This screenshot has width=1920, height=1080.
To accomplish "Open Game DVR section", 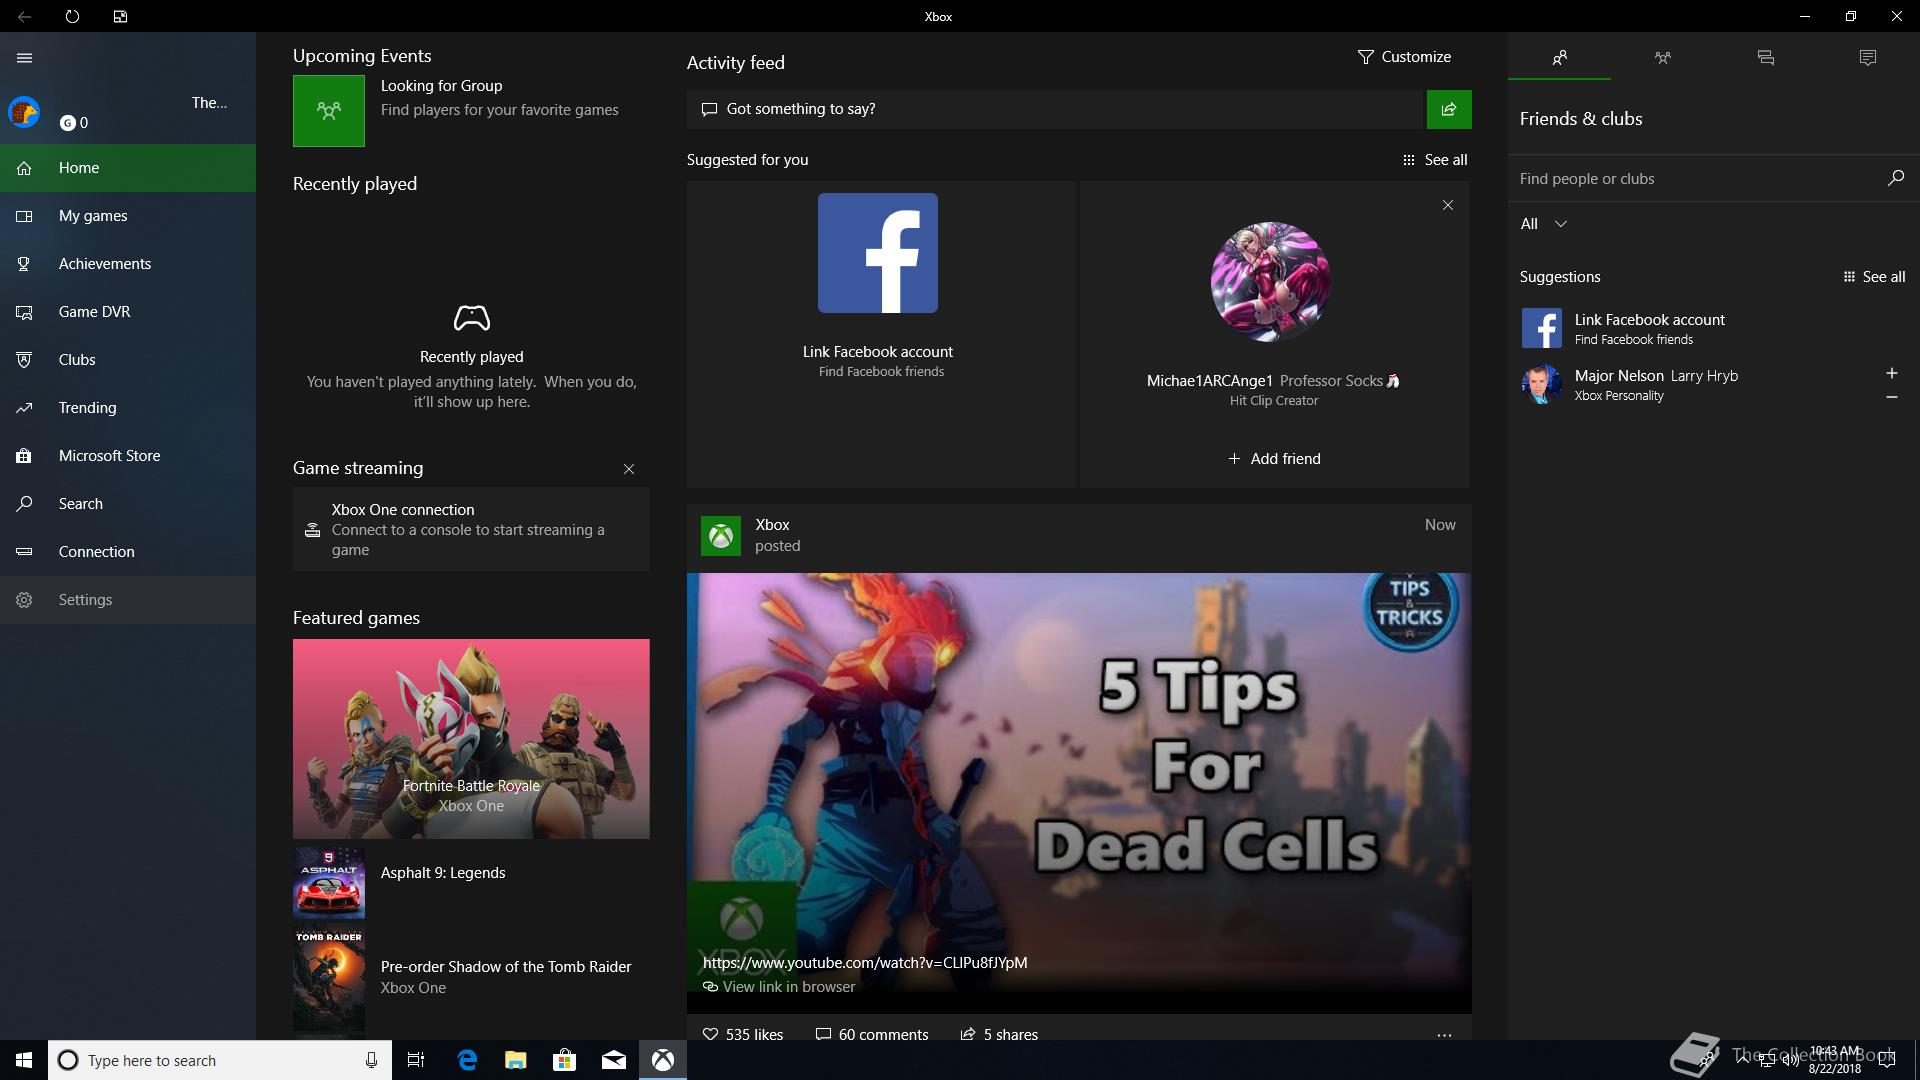I will (x=128, y=312).
